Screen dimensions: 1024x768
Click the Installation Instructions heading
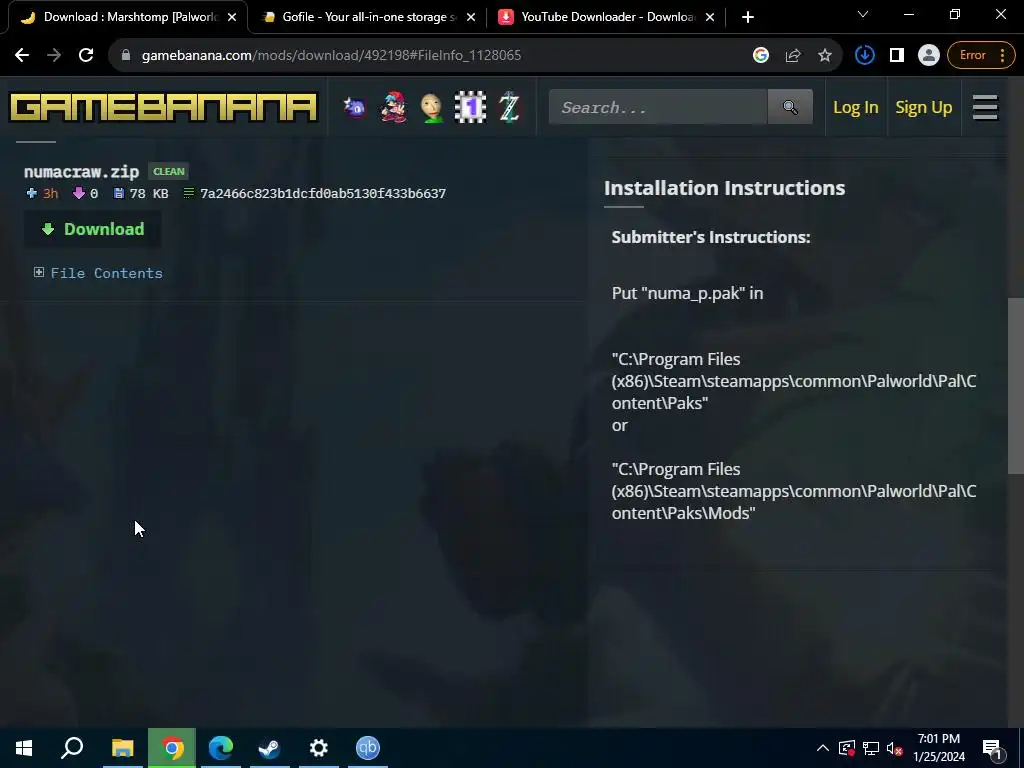[724, 188]
